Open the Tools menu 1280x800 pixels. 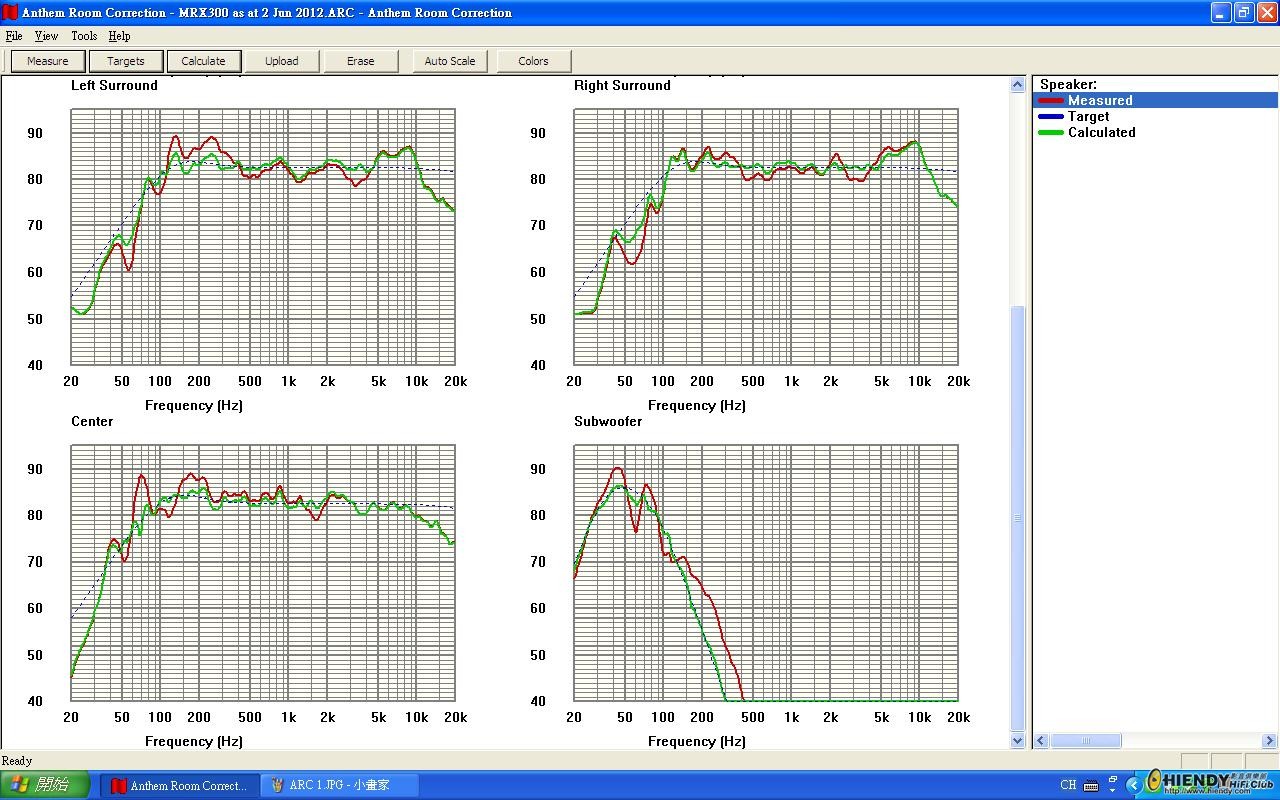[84, 36]
